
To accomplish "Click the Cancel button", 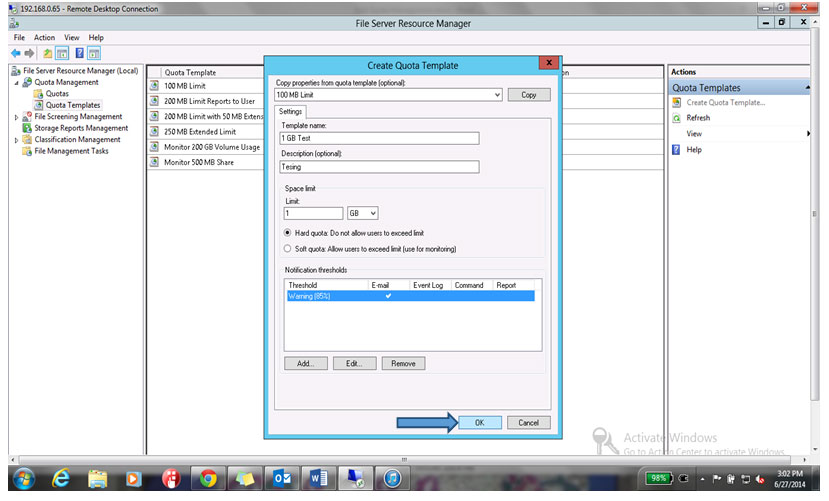I will 529,423.
